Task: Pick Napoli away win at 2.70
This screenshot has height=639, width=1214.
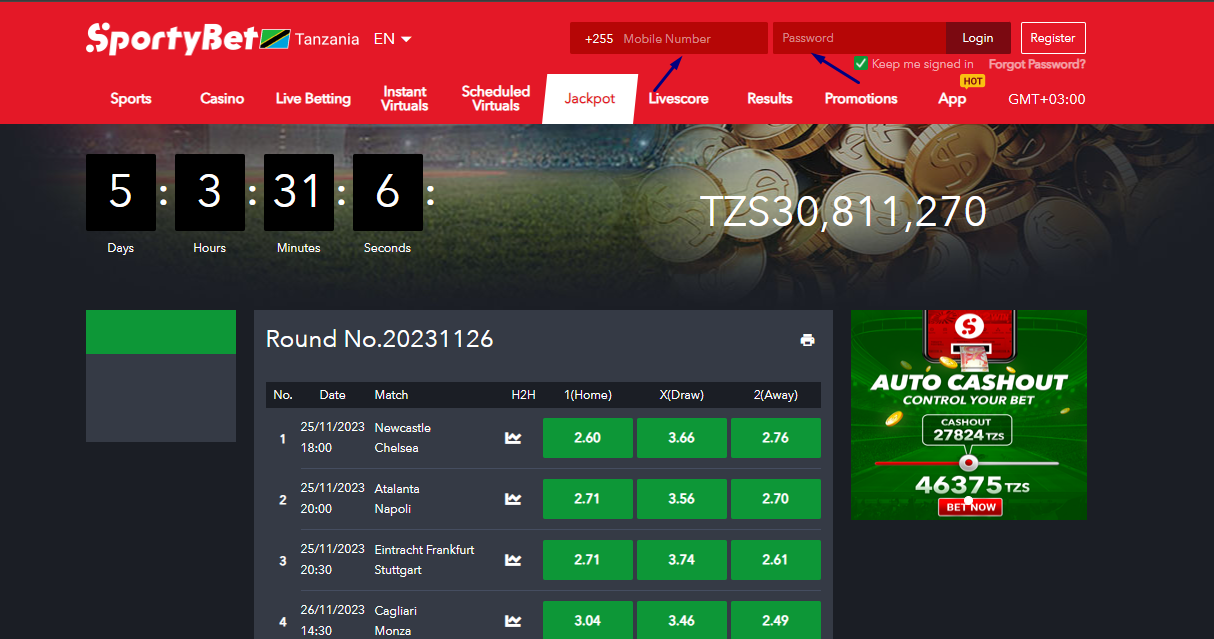Action: click(x=776, y=499)
